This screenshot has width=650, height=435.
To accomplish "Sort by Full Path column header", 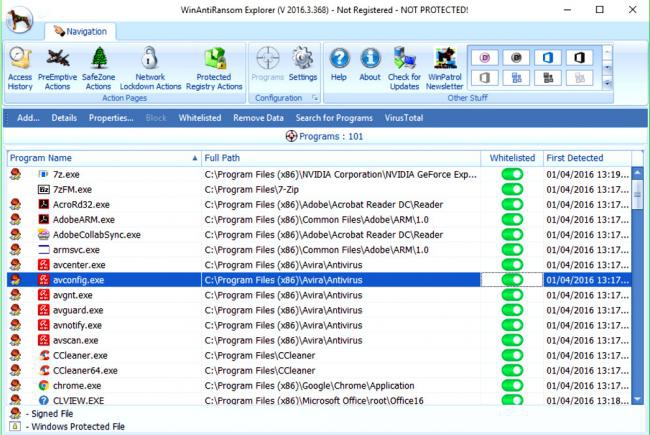I will tap(341, 158).
